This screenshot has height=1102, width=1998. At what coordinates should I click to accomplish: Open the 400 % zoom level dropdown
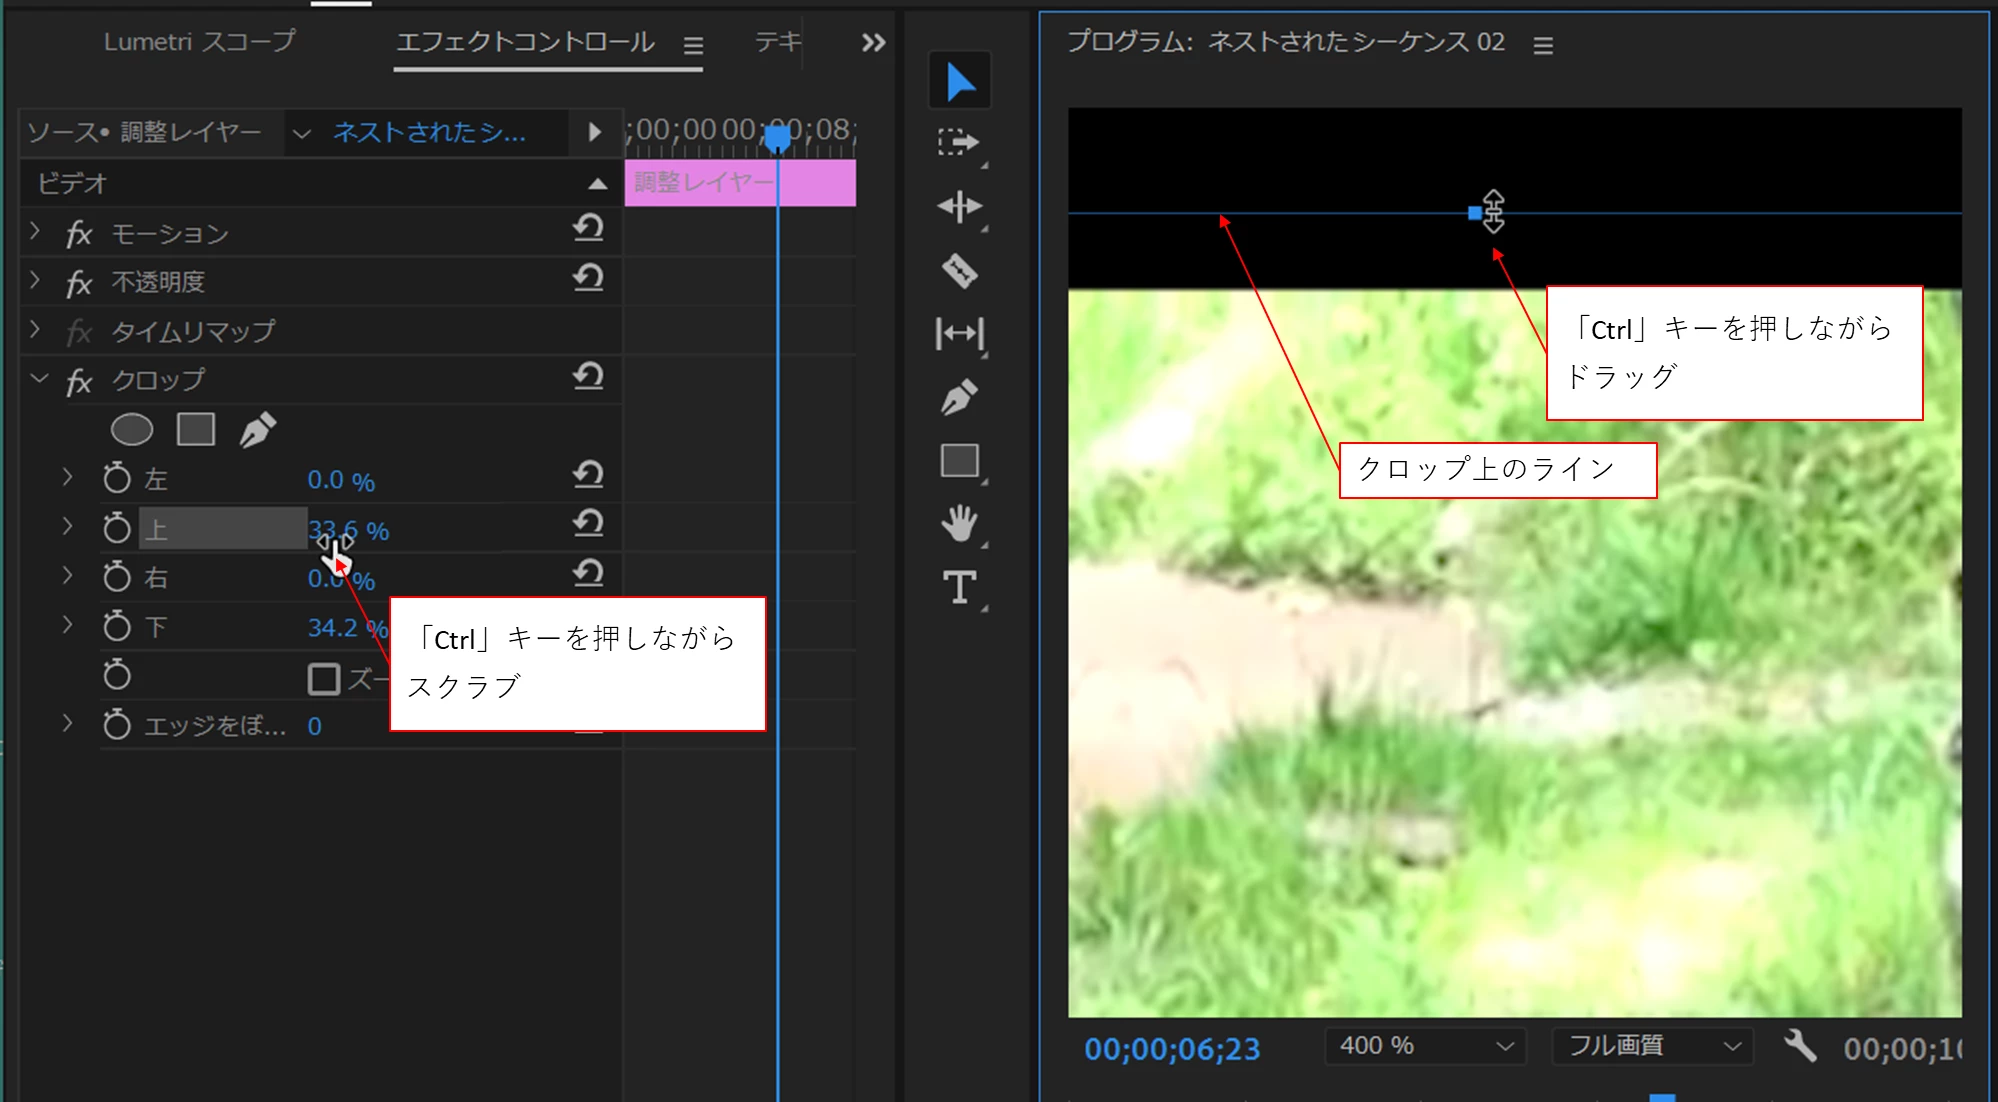[x=1425, y=1046]
